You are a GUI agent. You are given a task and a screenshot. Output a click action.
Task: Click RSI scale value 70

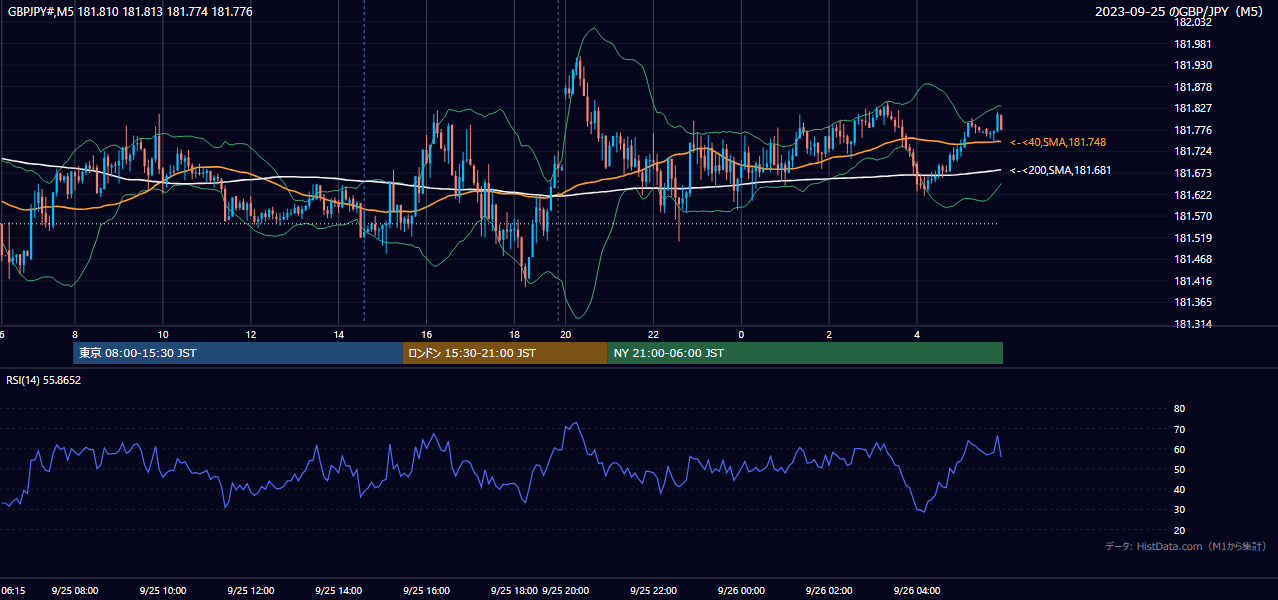(1179, 429)
